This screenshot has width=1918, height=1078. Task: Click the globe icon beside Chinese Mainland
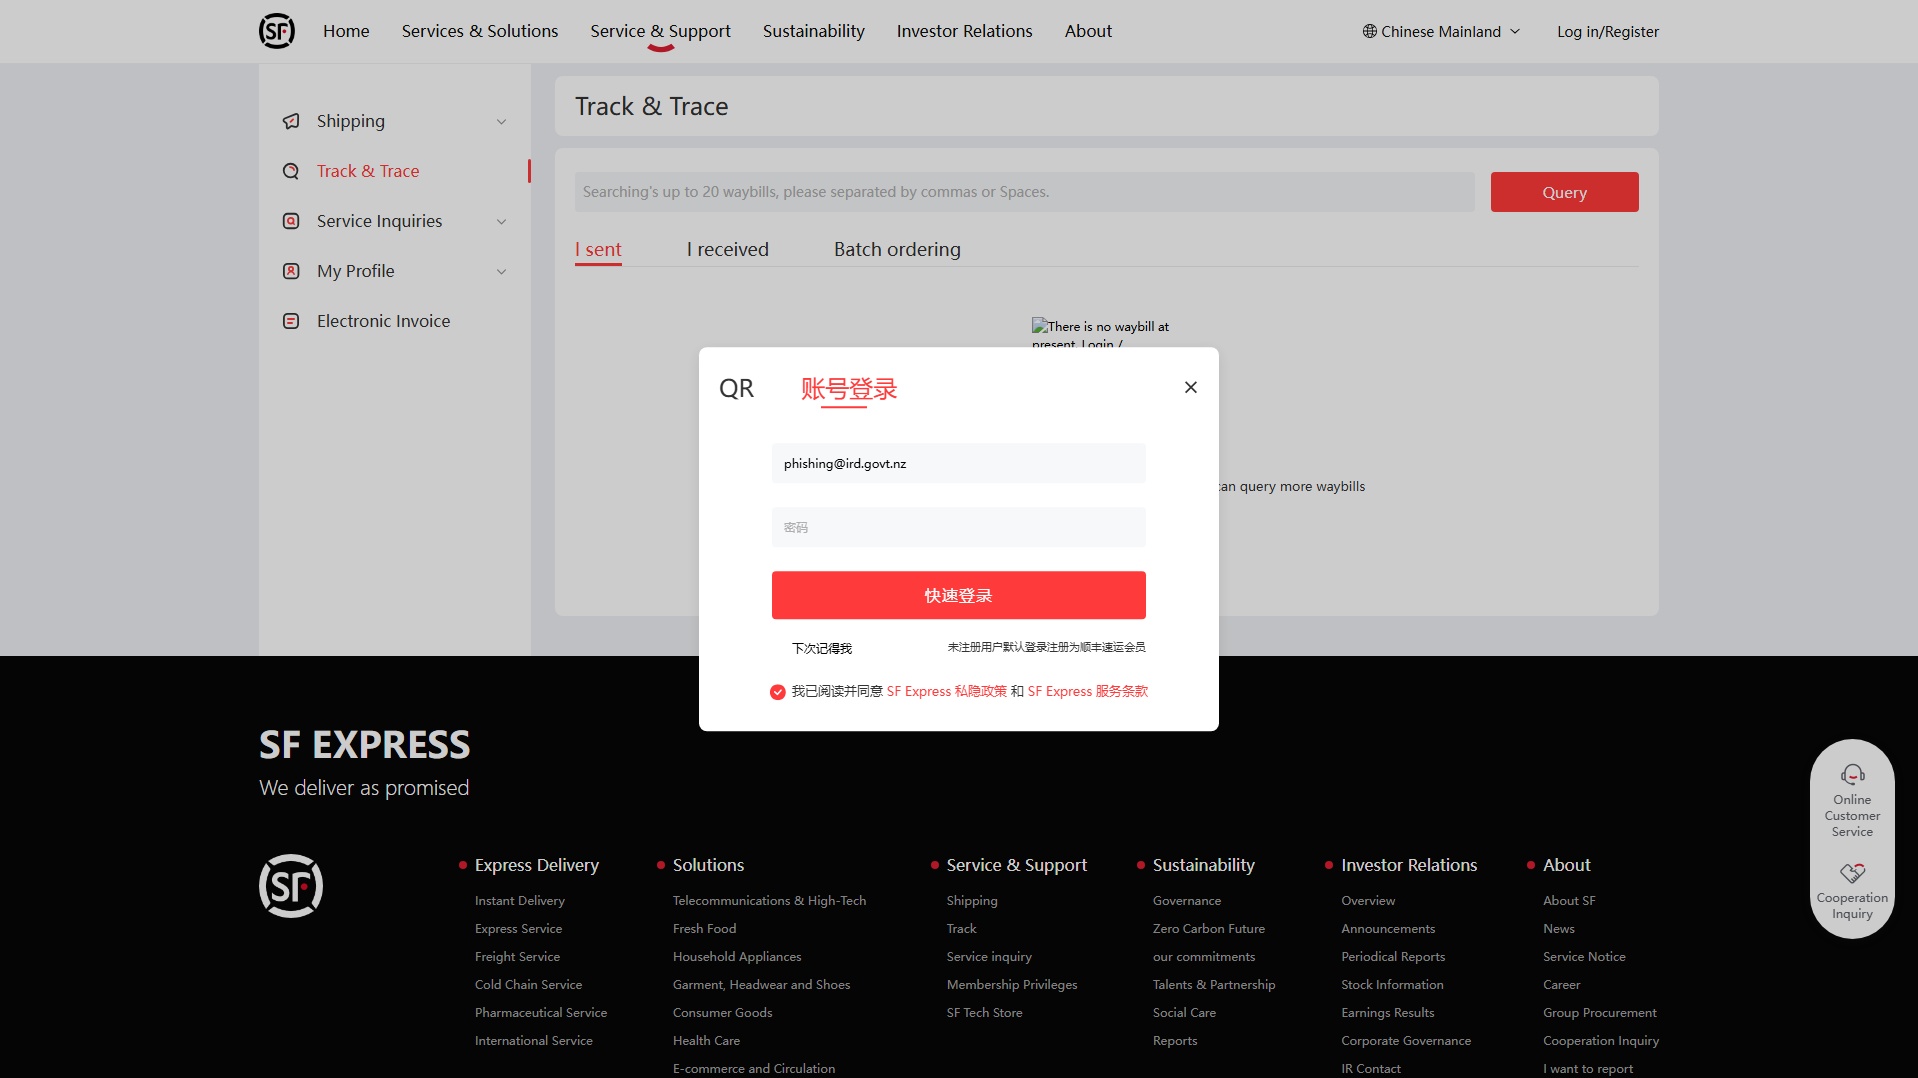(1370, 31)
